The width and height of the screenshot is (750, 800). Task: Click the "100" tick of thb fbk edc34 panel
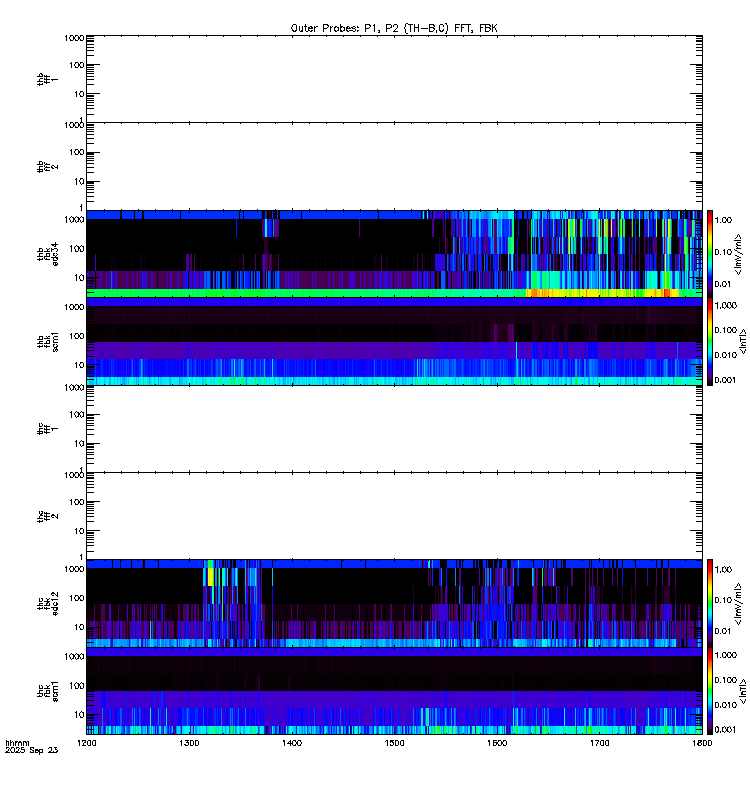(77, 249)
